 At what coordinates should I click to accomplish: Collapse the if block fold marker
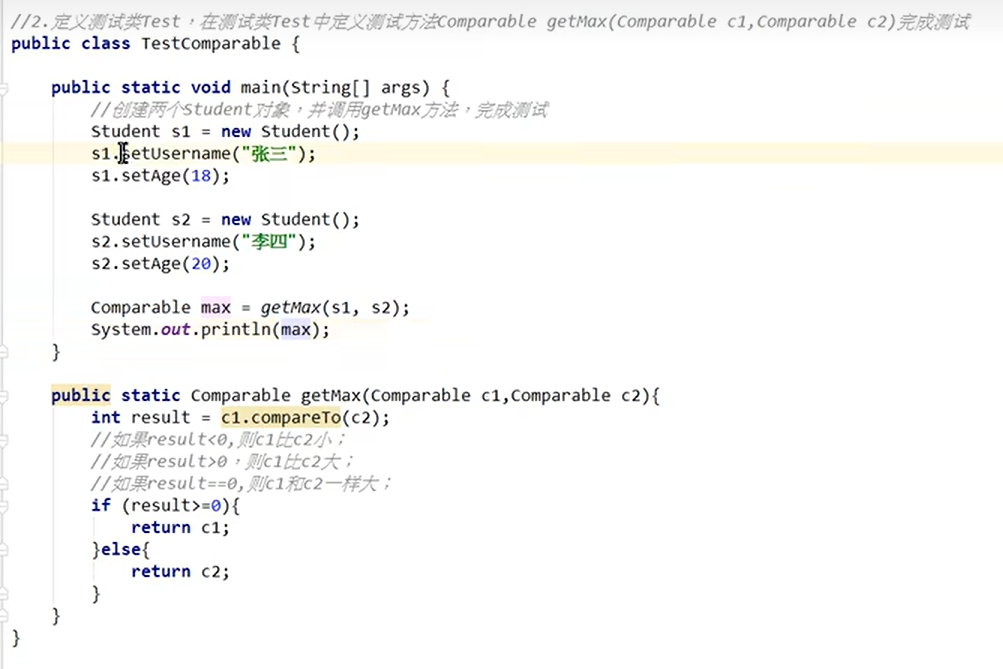(x=3, y=506)
